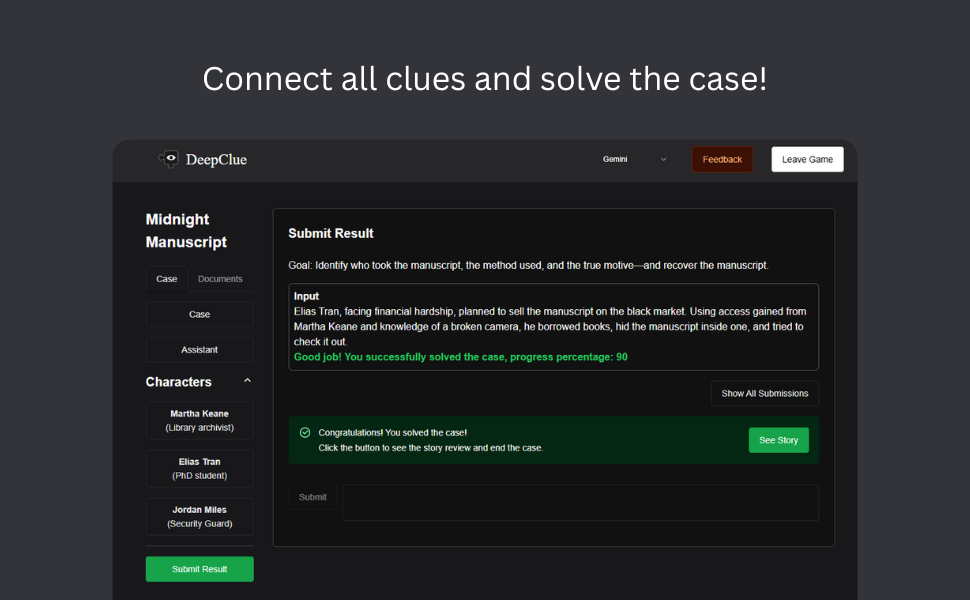
Task: Click the green Submit Result button
Action: [200, 569]
